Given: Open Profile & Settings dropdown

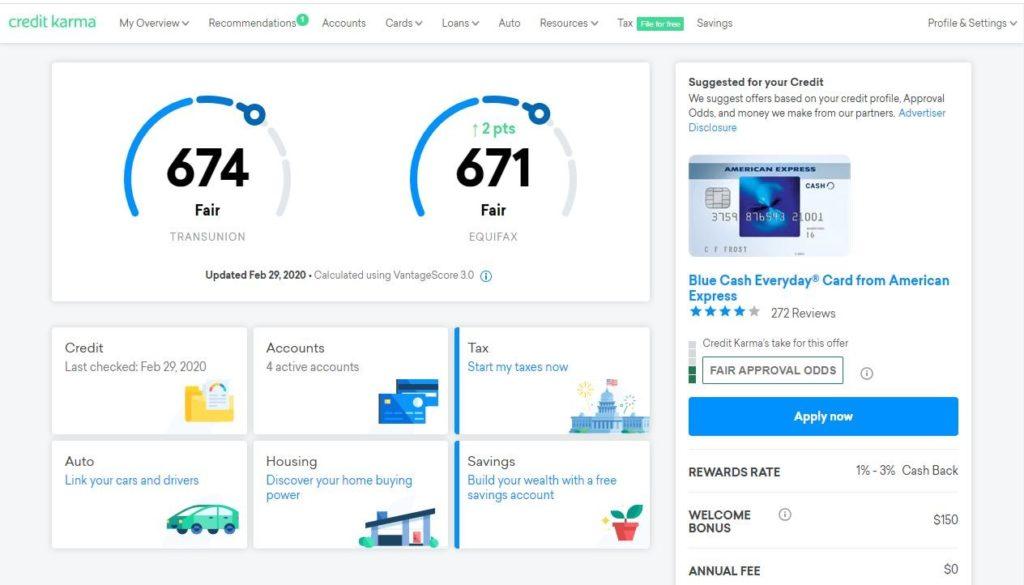Looking at the screenshot, I should 972,23.
